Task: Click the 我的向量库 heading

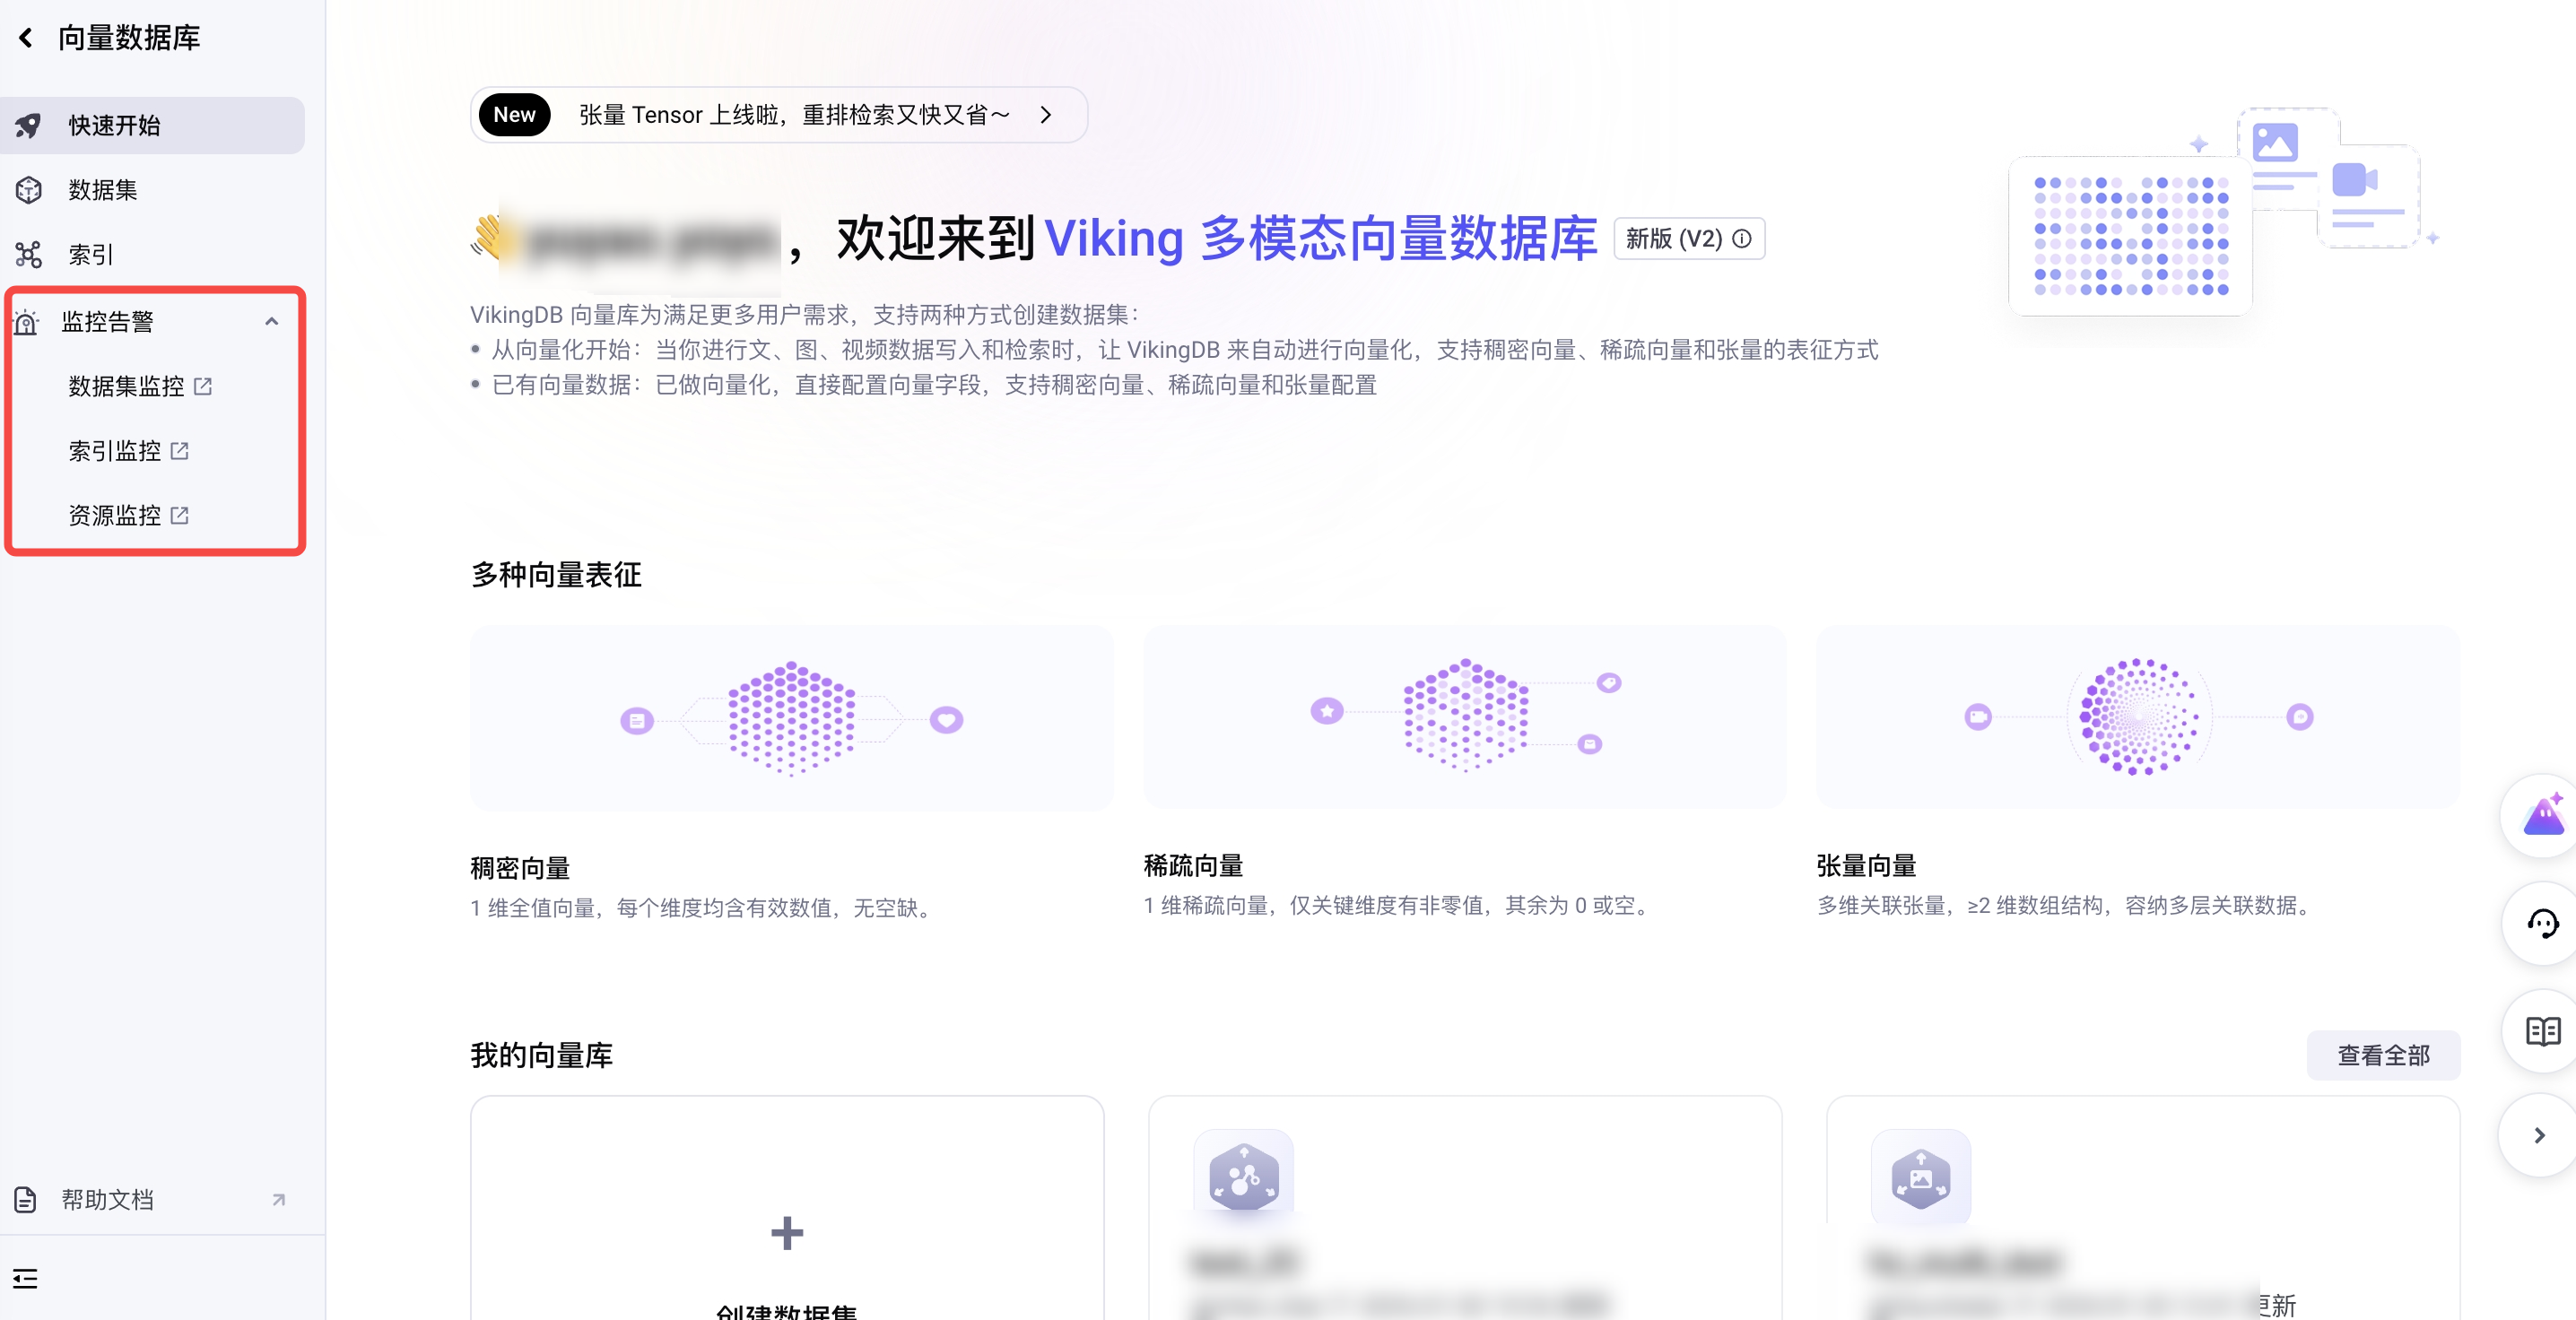Action: point(541,1055)
